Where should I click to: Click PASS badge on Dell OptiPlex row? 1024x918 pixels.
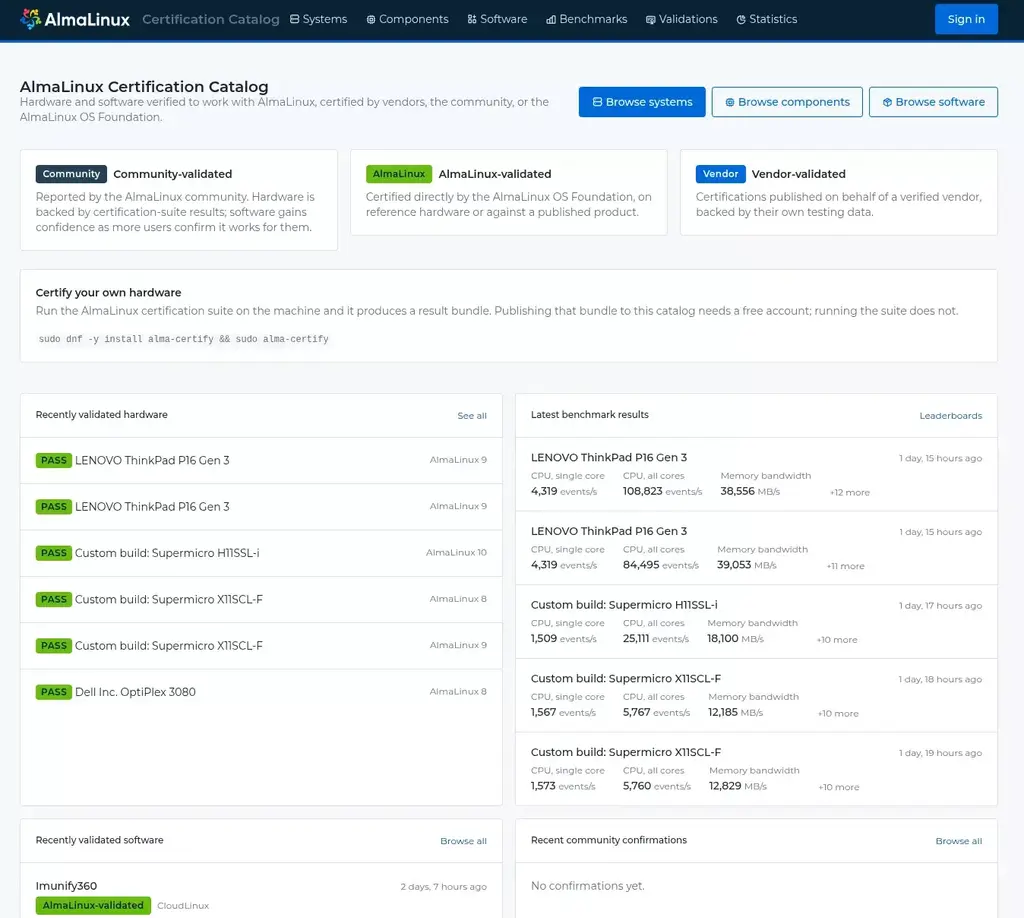tap(54, 692)
